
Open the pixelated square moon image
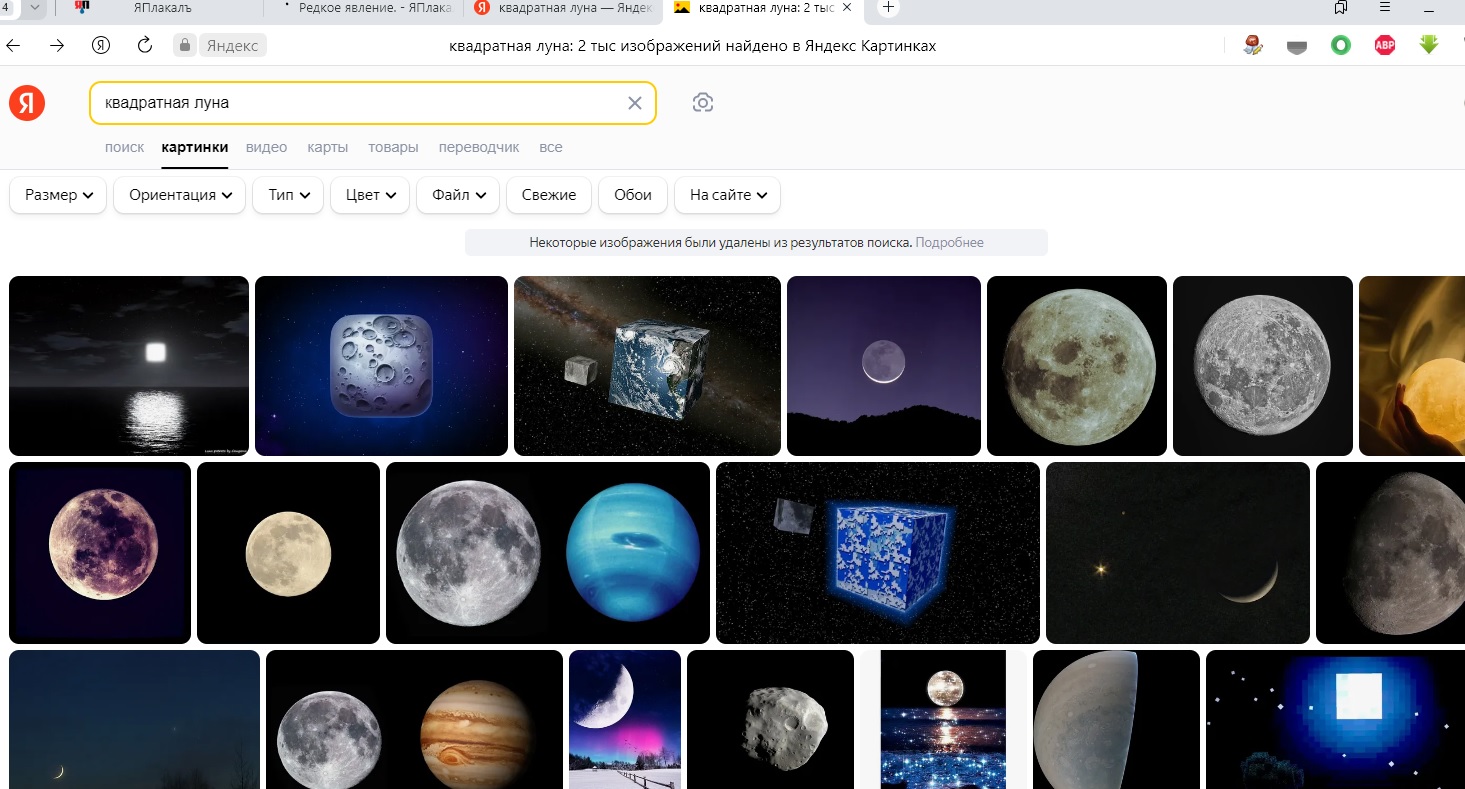[1335, 719]
